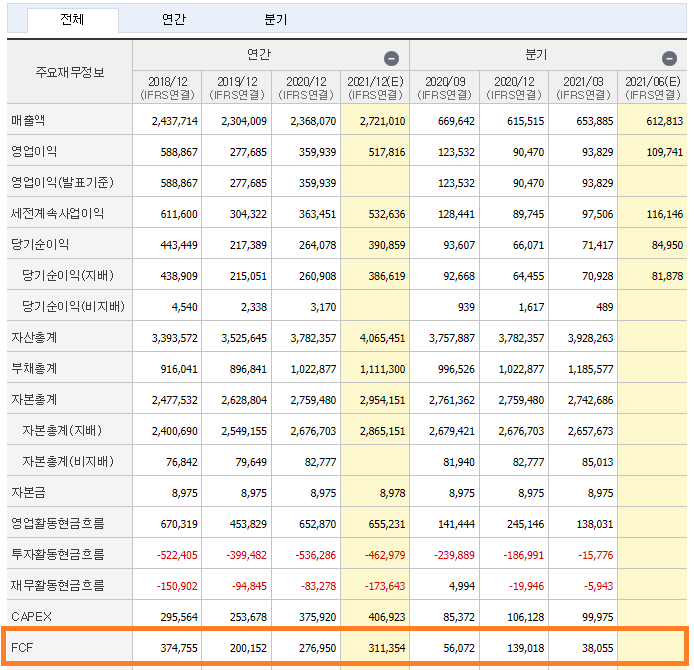Select the 당기순이익(지배) row label
The image size is (694, 670).
pyautogui.click(x=68, y=275)
